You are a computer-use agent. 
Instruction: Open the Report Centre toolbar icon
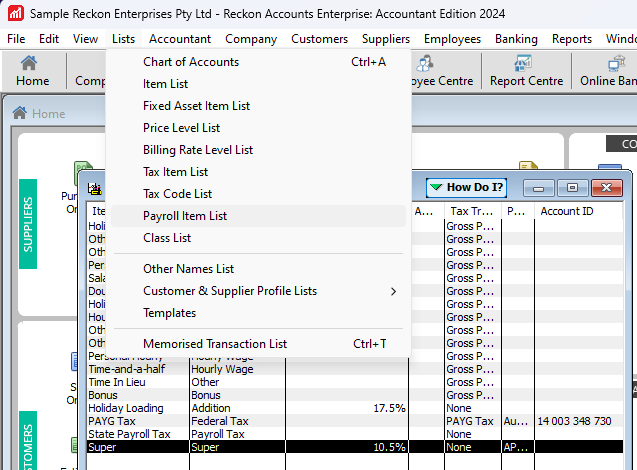click(x=526, y=71)
